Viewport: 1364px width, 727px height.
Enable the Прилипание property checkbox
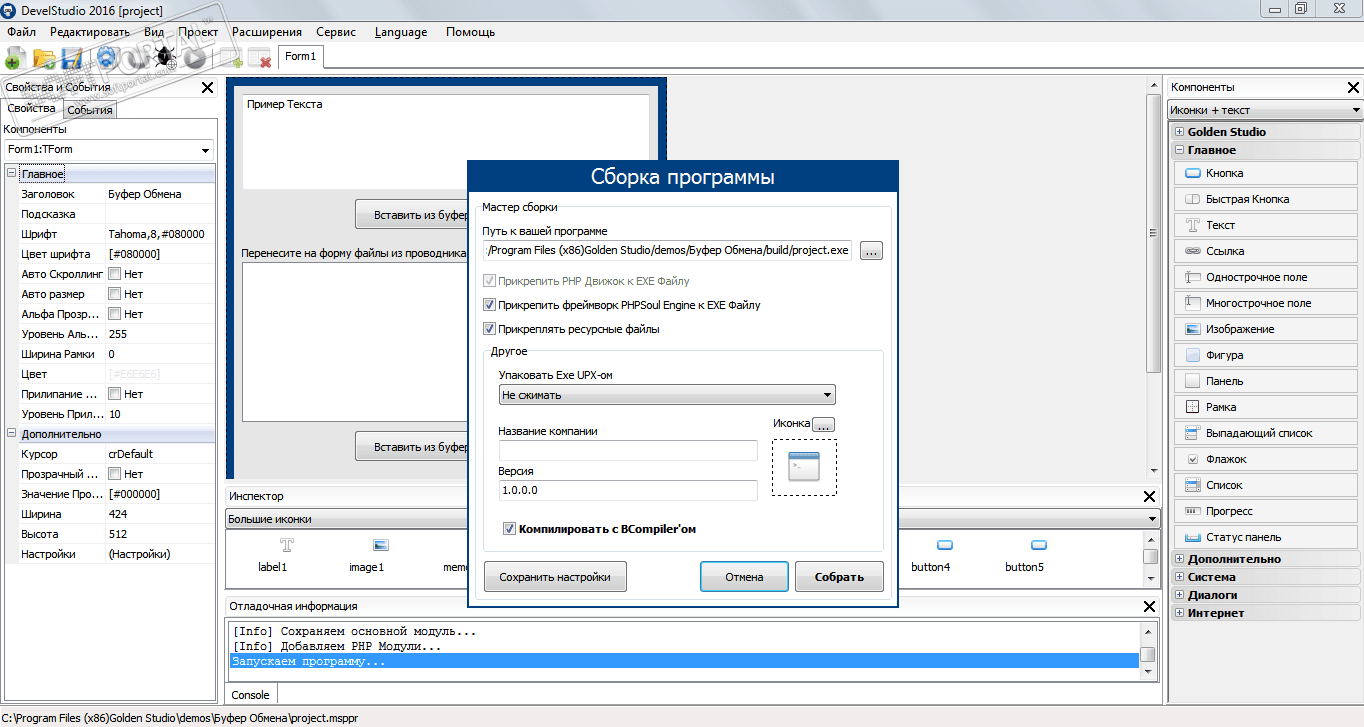click(114, 394)
